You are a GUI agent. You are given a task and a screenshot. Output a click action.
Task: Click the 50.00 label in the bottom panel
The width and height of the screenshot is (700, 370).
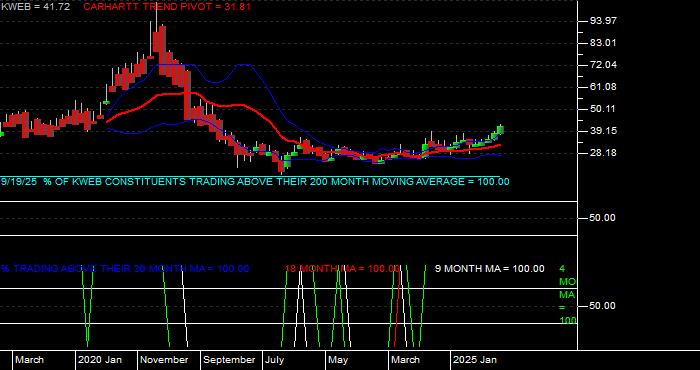(604, 306)
